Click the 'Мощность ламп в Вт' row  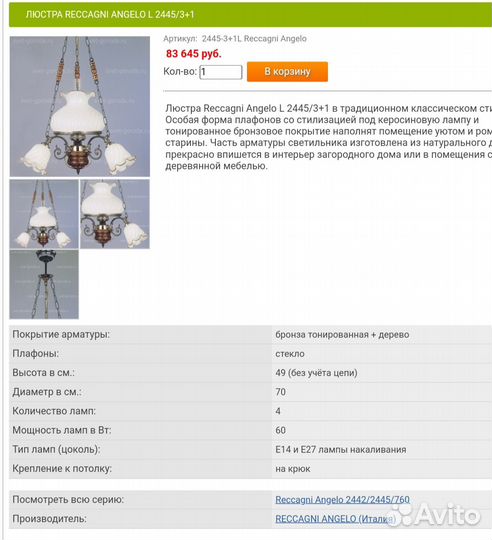(250, 430)
